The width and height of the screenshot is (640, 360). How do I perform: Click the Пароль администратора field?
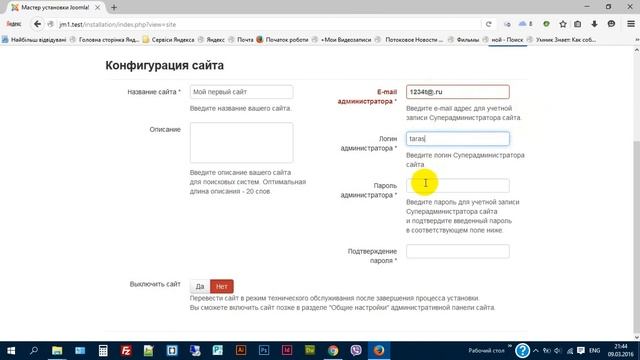(458, 186)
